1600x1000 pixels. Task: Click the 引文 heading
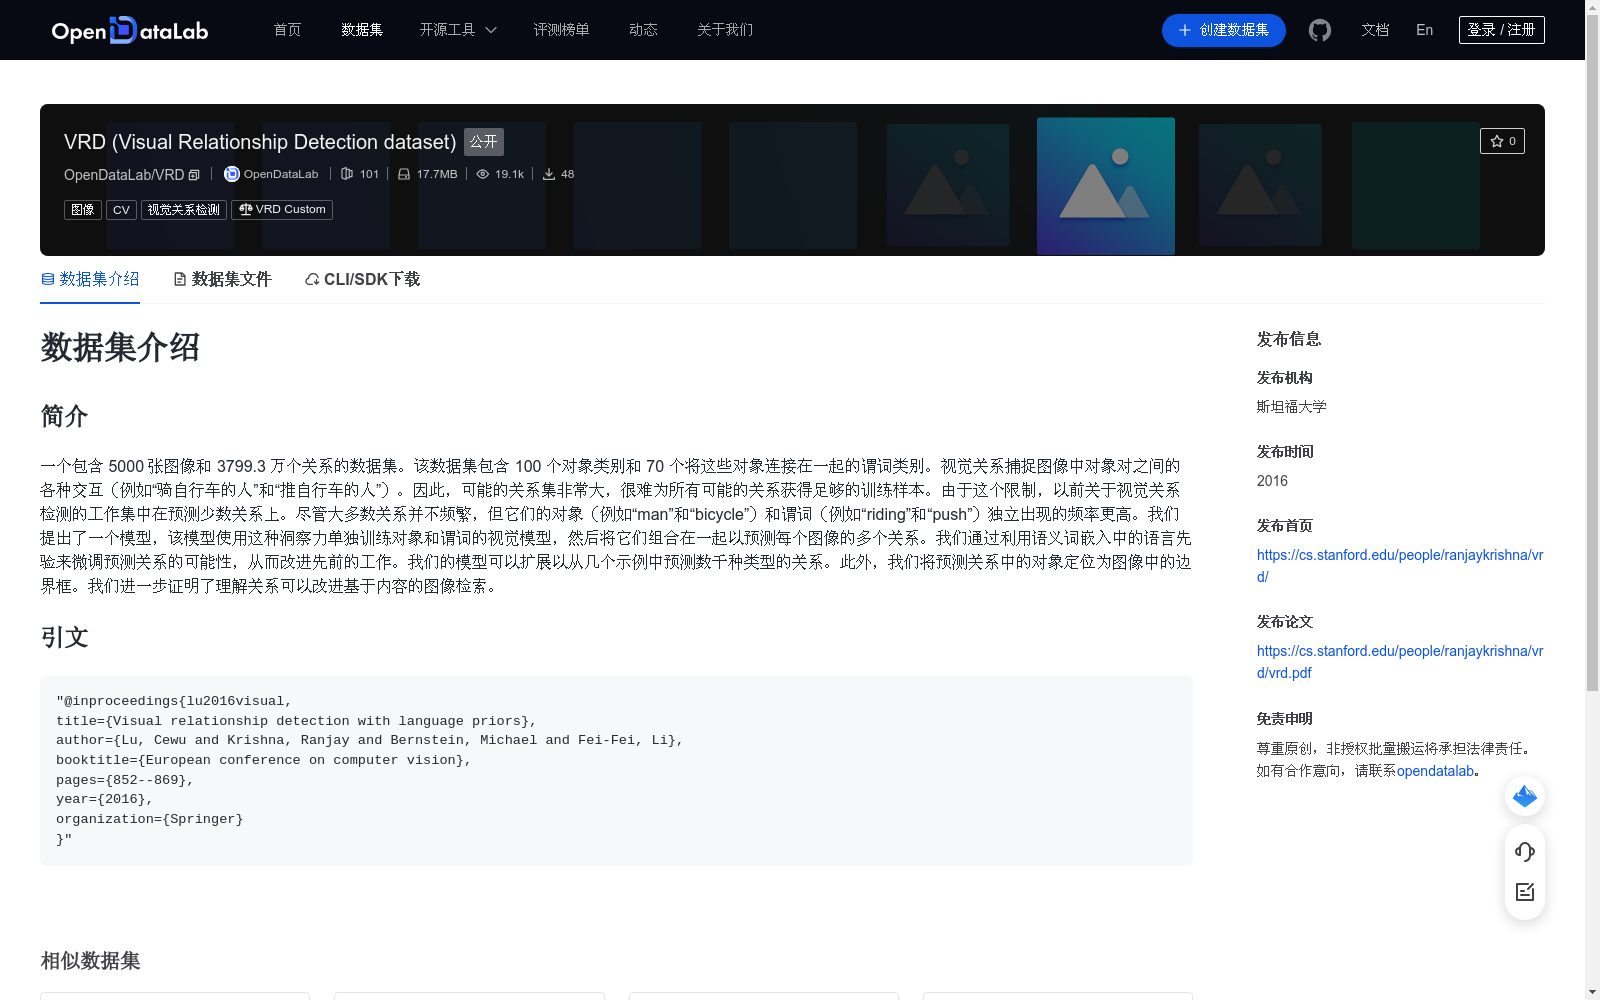(x=65, y=638)
